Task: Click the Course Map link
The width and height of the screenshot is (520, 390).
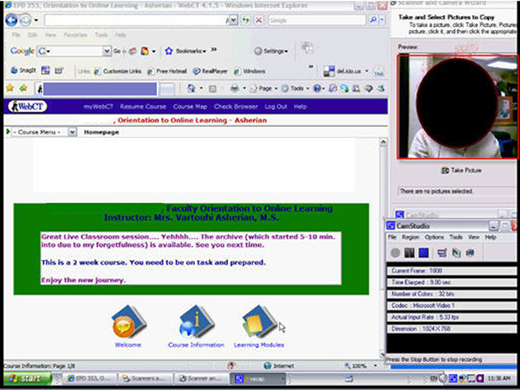Action: pyautogui.click(x=190, y=107)
